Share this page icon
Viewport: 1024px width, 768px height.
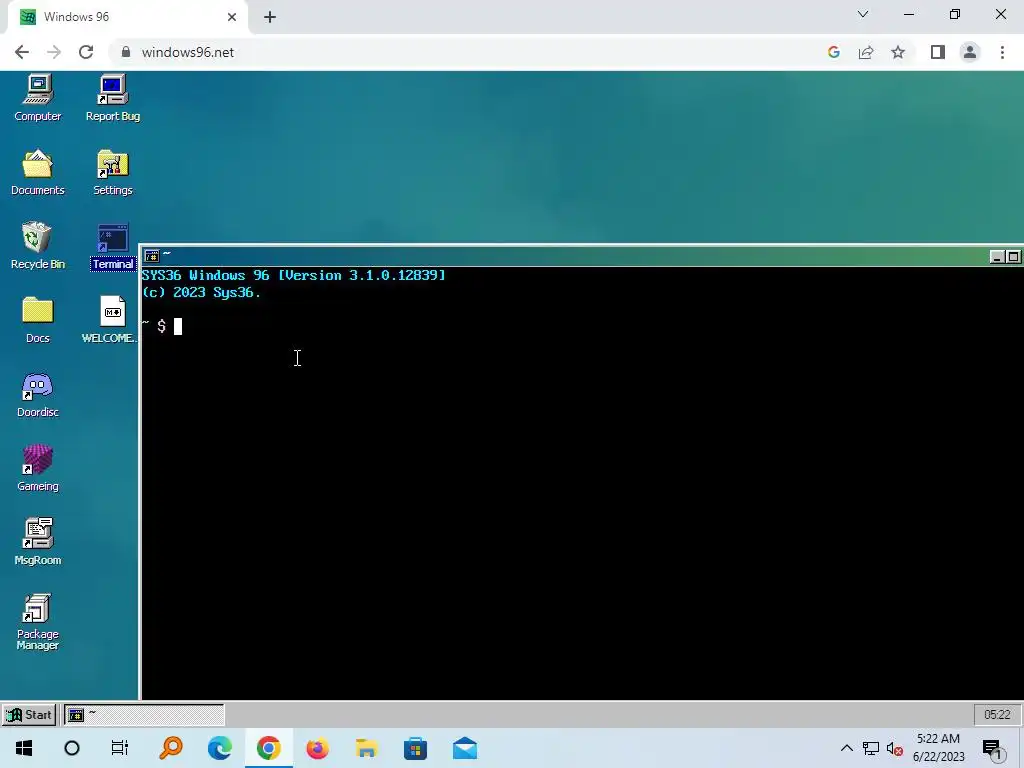[866, 52]
